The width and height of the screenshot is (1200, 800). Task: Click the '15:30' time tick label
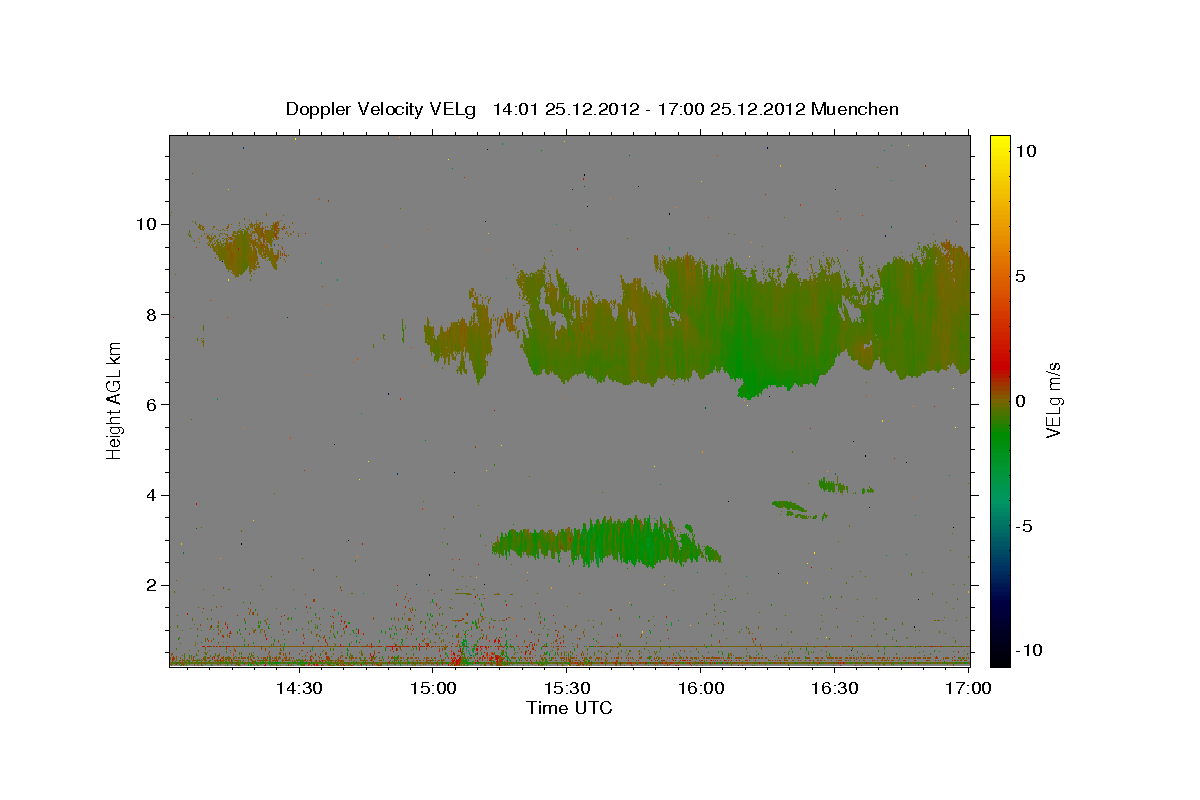567,688
